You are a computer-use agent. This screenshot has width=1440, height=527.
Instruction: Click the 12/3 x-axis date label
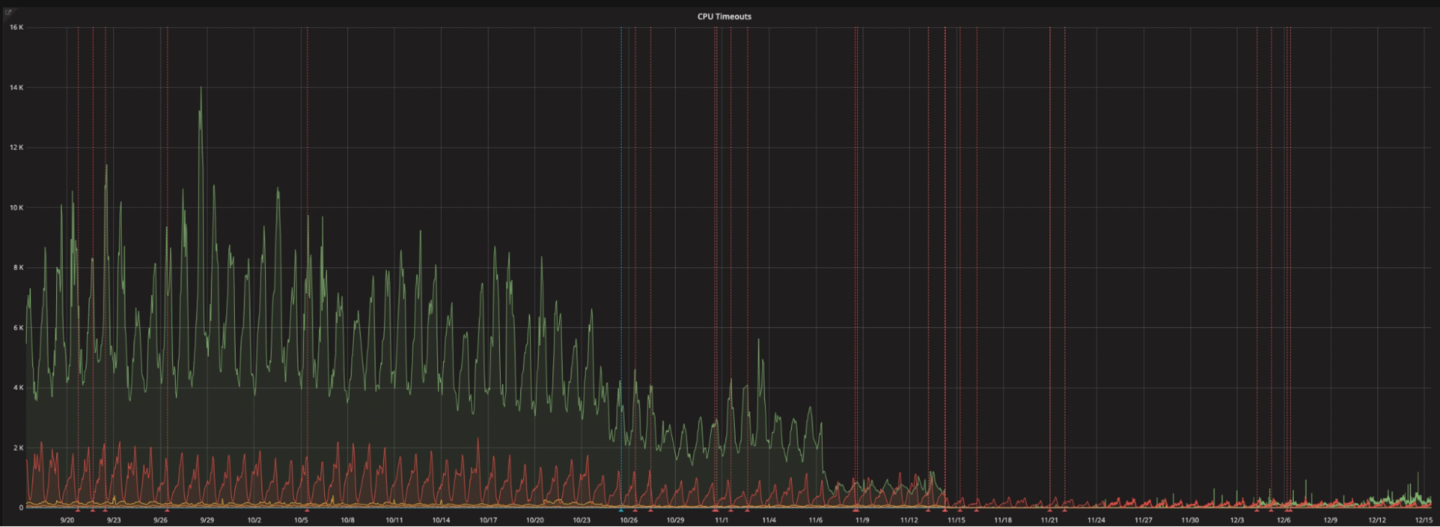coord(1237,520)
